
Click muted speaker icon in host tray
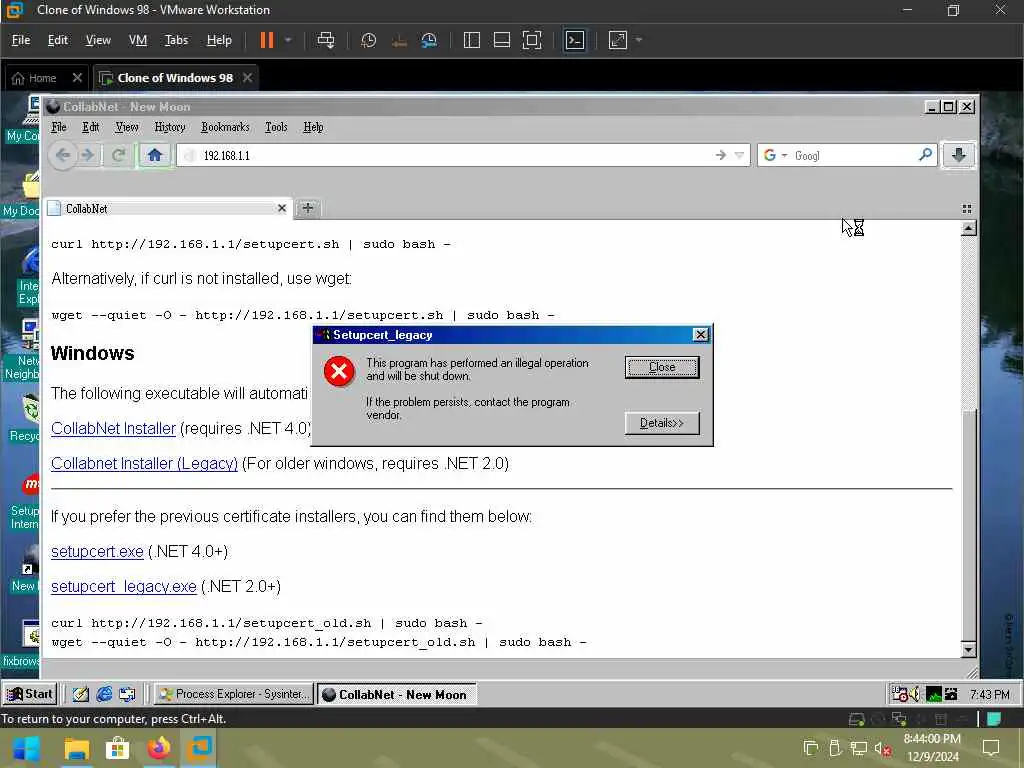point(883,748)
